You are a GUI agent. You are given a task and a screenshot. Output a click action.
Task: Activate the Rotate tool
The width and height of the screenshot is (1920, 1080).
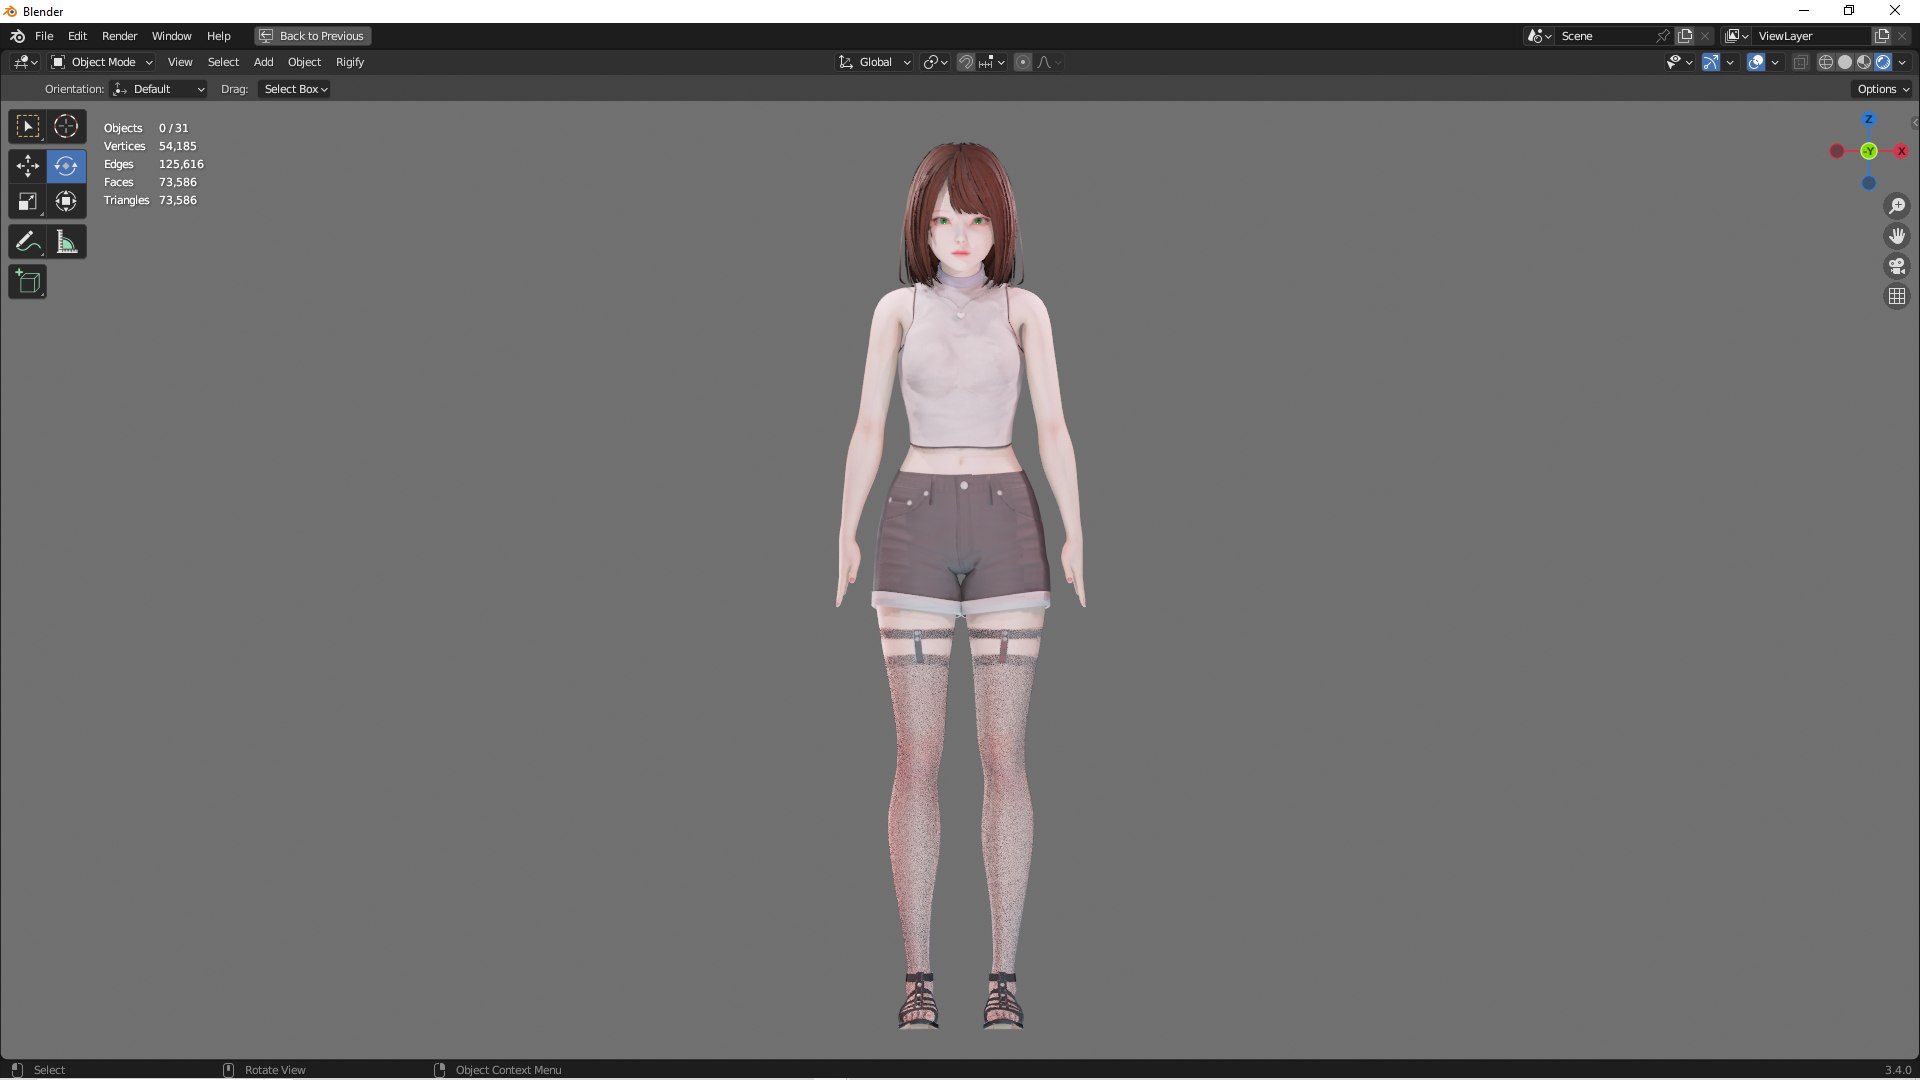[x=66, y=166]
